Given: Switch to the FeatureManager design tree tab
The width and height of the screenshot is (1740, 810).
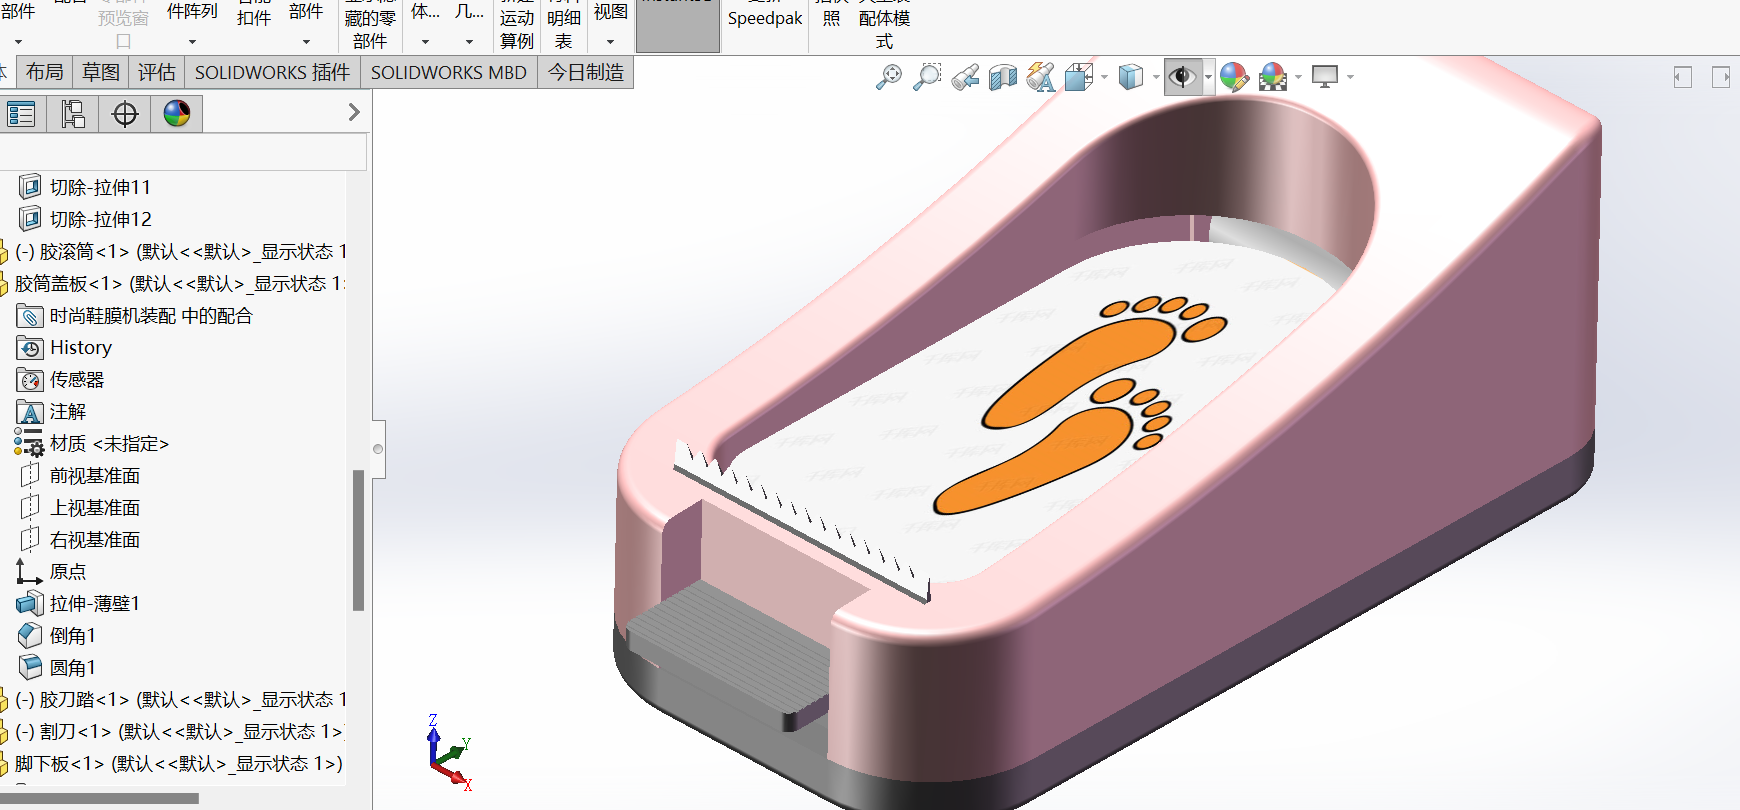Looking at the screenshot, I should [x=21, y=114].
